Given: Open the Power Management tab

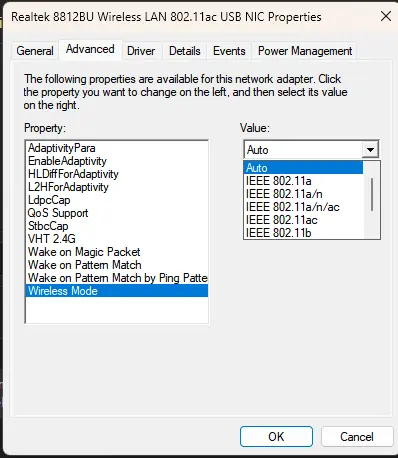Looking at the screenshot, I should point(305,51).
